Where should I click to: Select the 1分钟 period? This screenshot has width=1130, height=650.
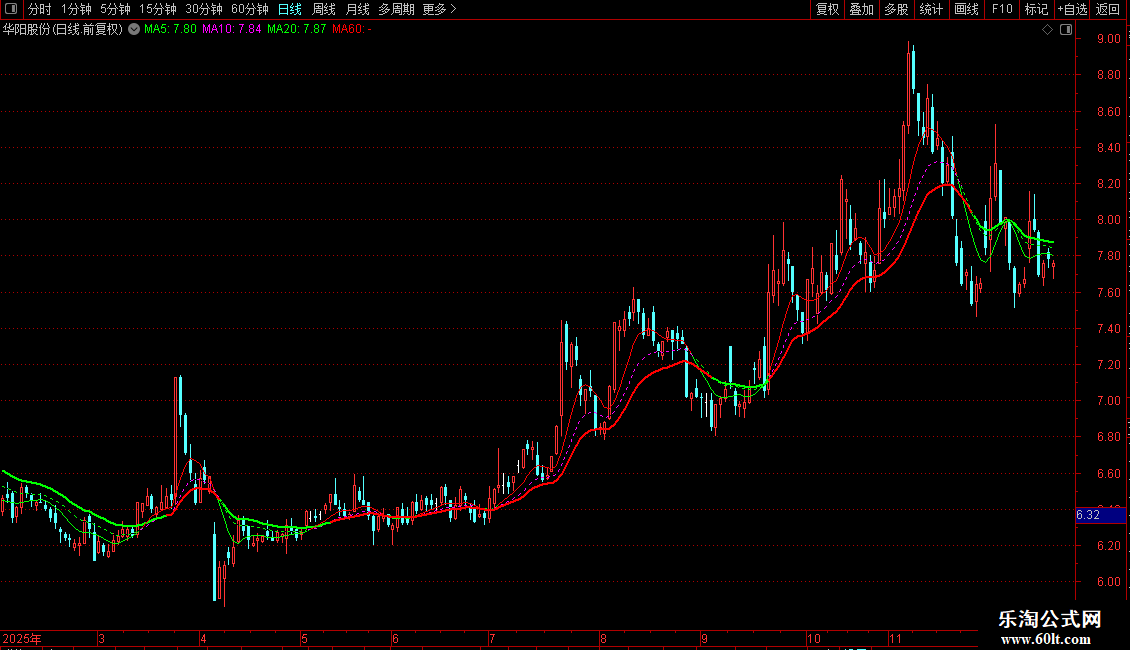pos(76,9)
